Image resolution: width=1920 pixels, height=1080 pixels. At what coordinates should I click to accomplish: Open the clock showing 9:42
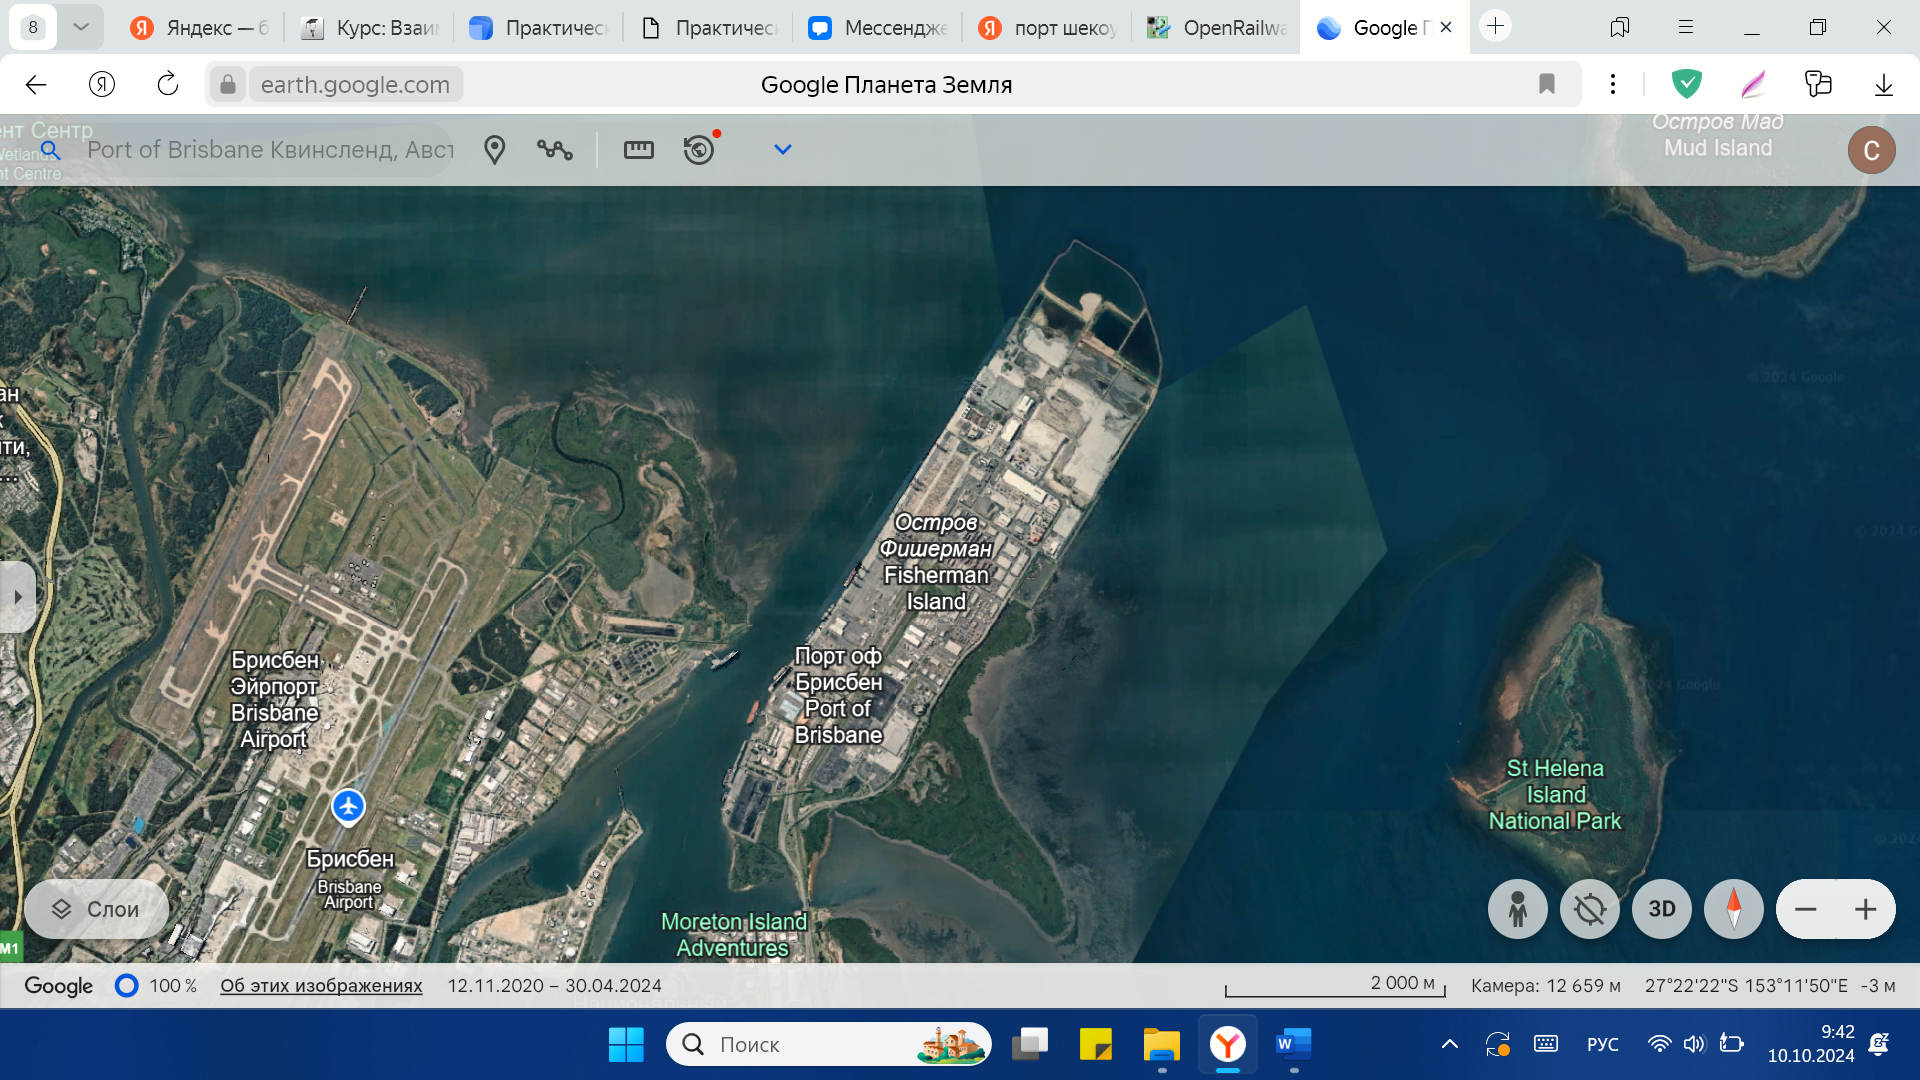coord(1810,1044)
